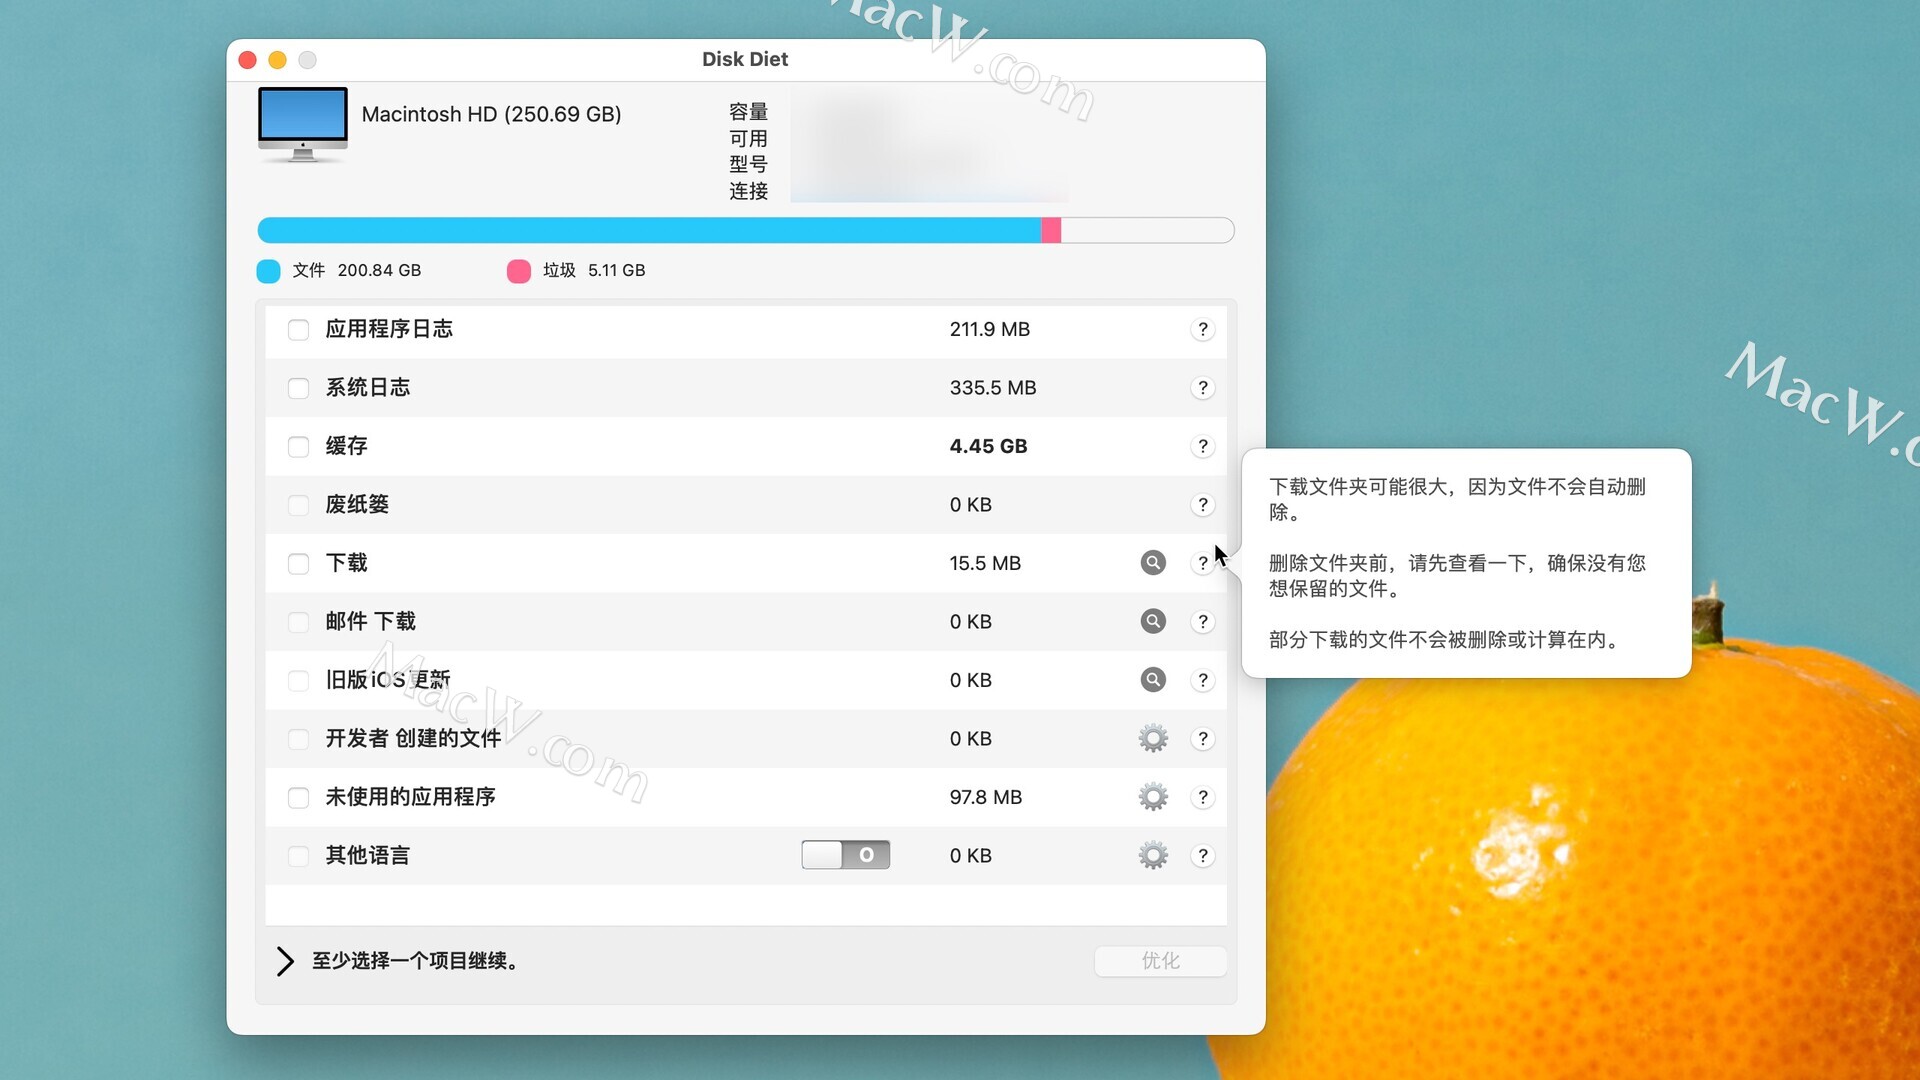Inspect 下载 folder with magnifier icon
Screen dimensions: 1920x1080
tap(1153, 563)
